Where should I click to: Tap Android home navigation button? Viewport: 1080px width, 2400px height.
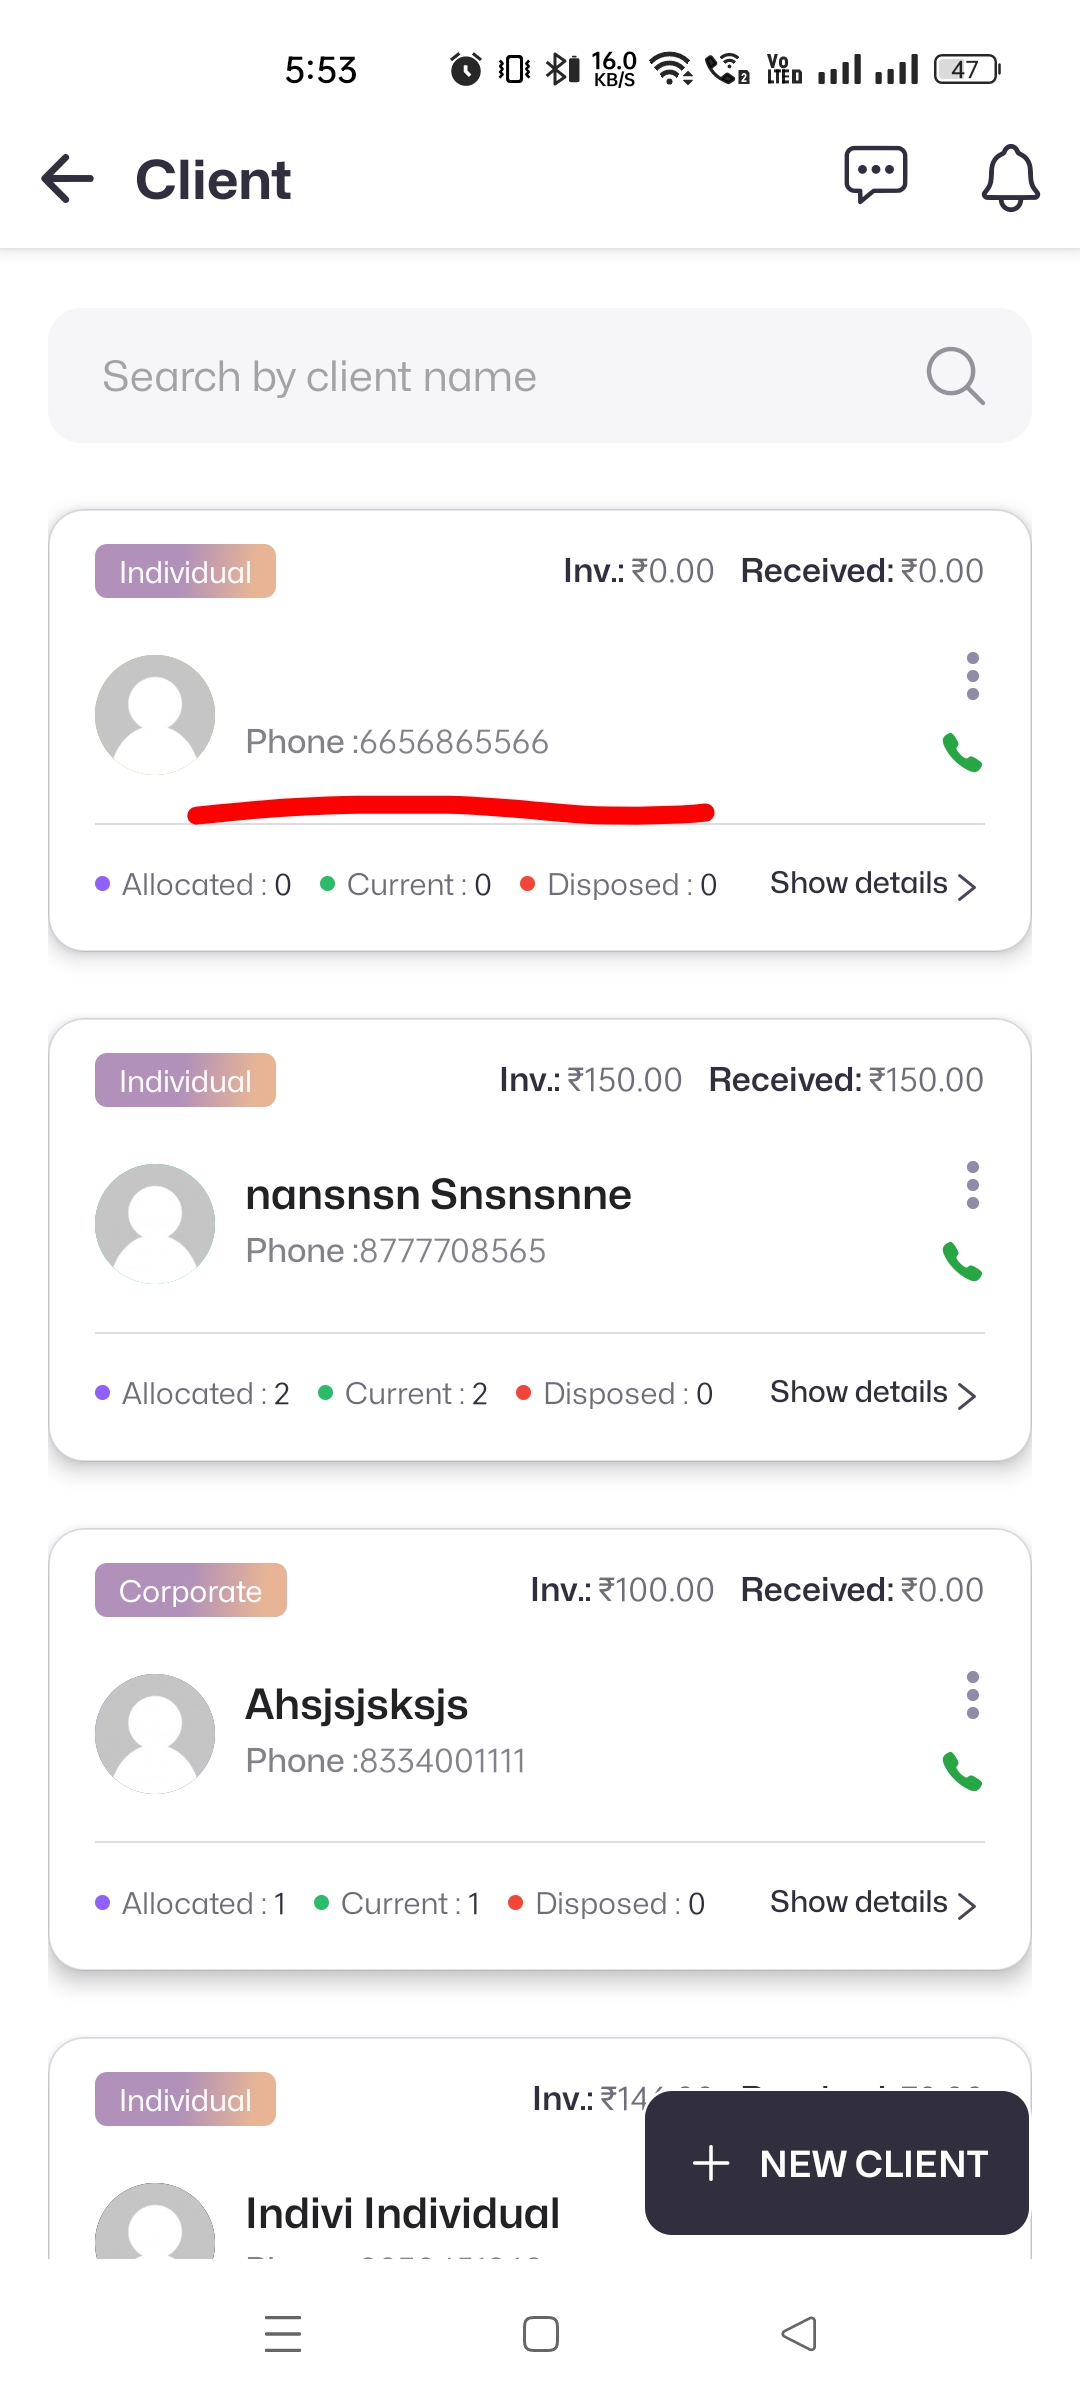(x=540, y=2334)
